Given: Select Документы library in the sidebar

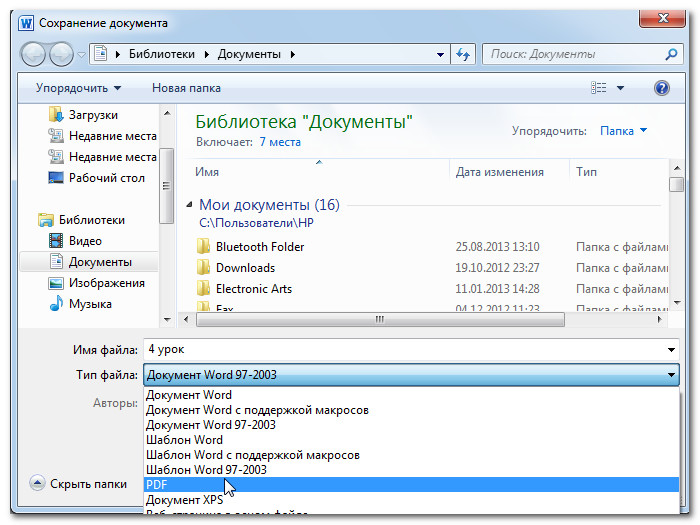Looking at the screenshot, I should pyautogui.click(x=89, y=262).
